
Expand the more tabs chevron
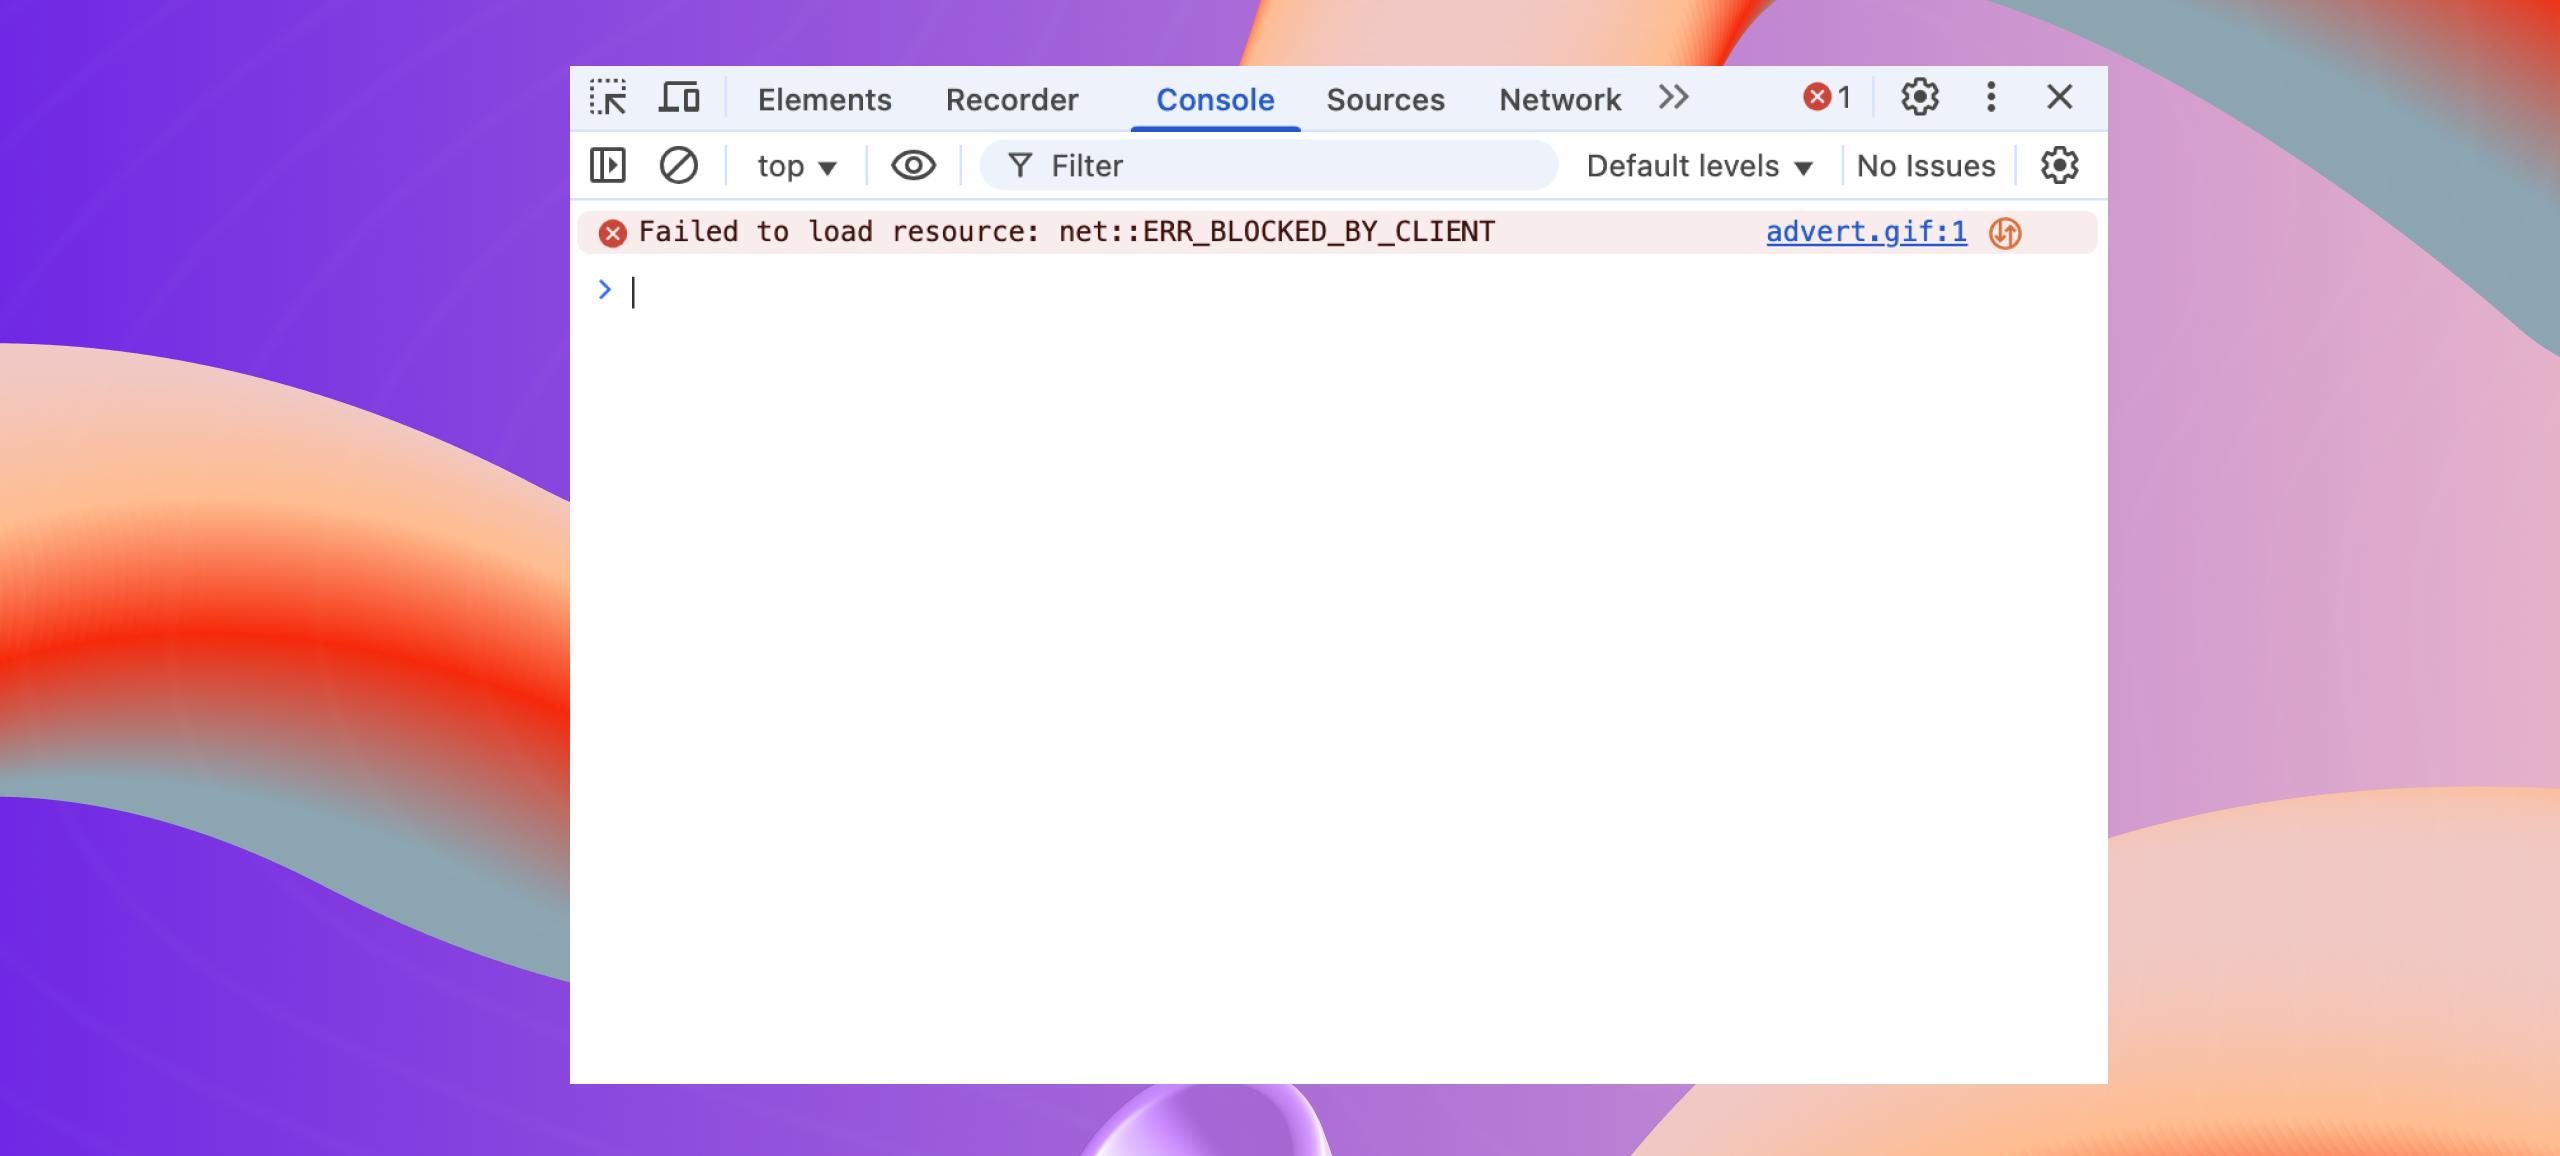pos(1673,98)
